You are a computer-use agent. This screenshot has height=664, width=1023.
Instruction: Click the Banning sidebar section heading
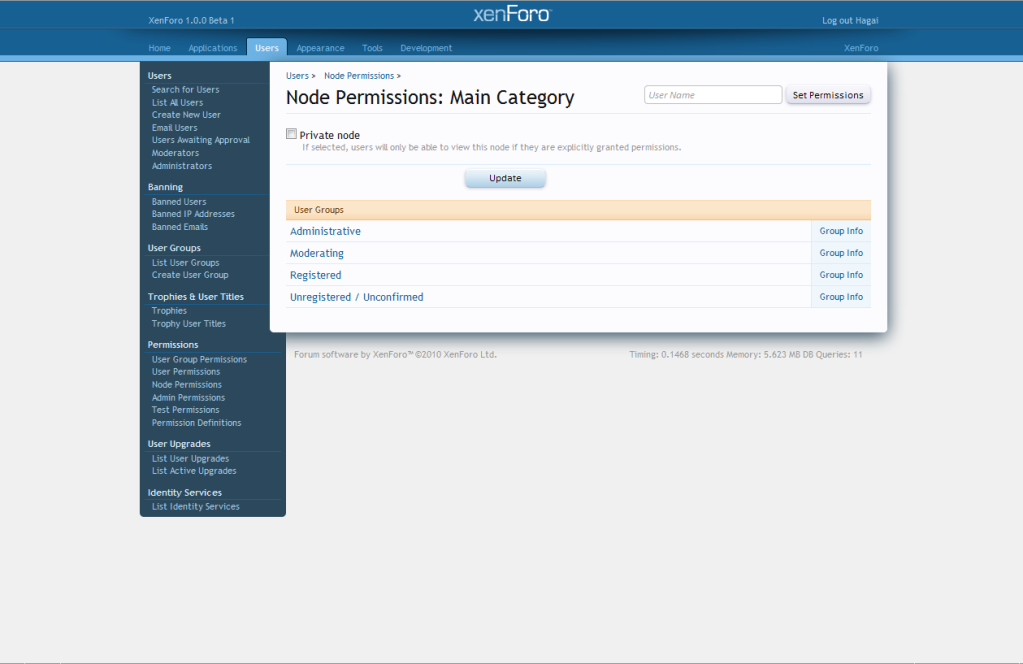coord(165,187)
